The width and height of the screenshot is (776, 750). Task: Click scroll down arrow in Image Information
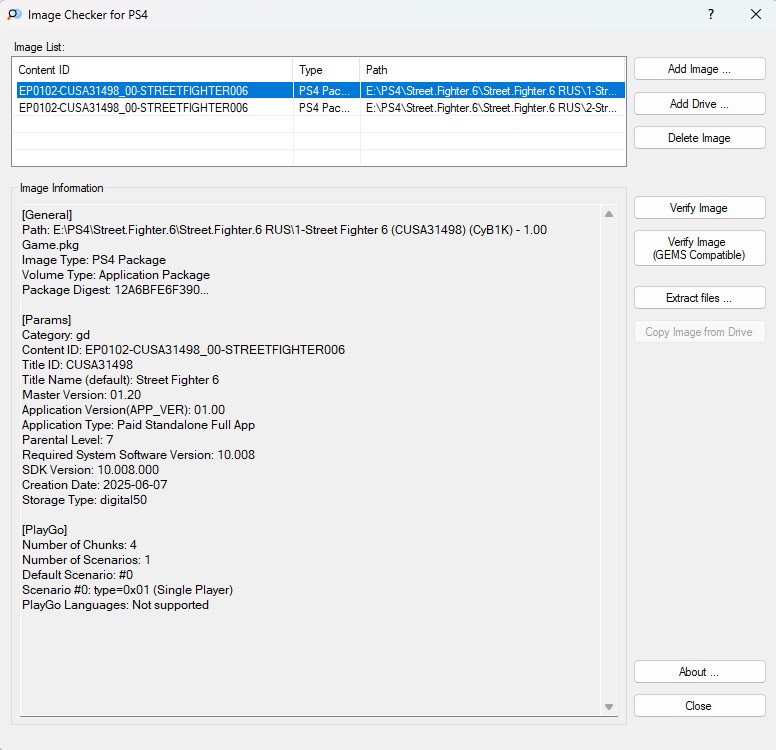pyautogui.click(x=609, y=707)
